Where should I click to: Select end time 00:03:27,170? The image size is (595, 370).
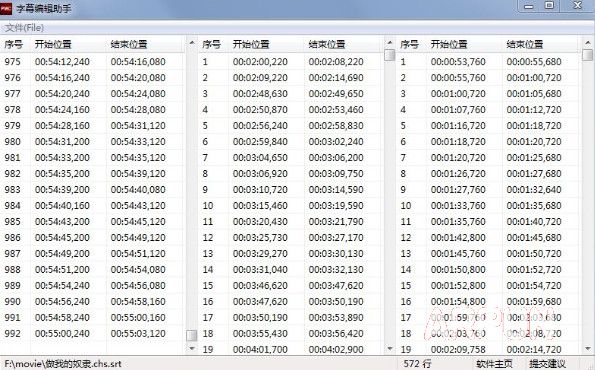[336, 237]
